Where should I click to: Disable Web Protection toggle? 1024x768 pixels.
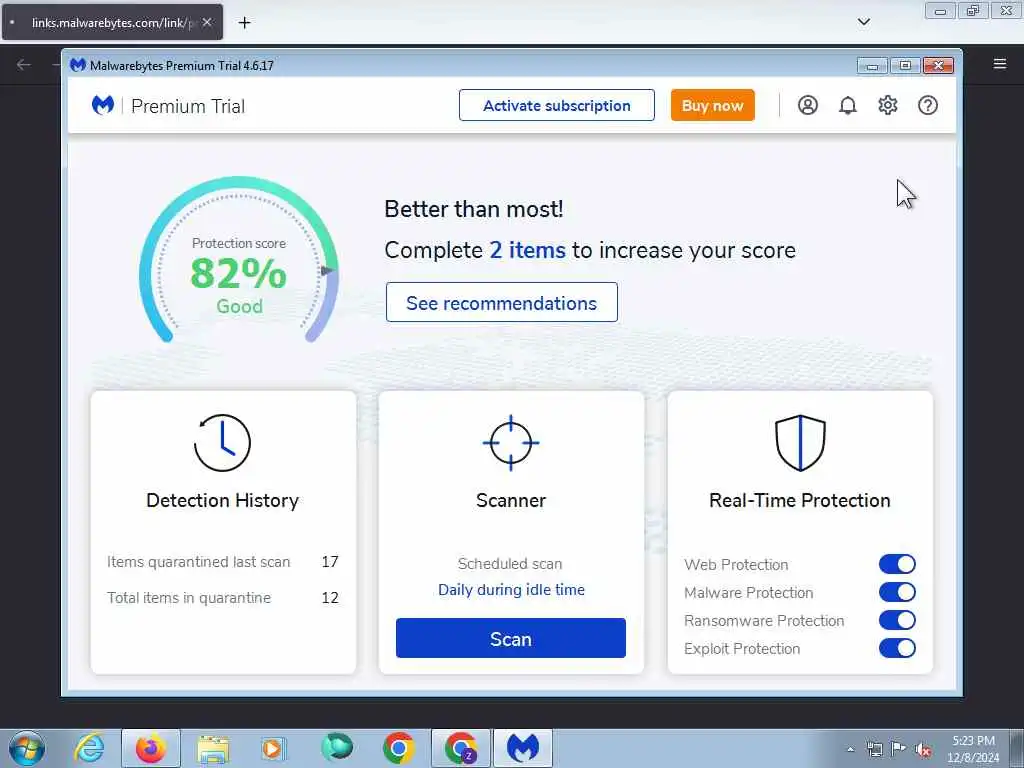[x=897, y=564]
